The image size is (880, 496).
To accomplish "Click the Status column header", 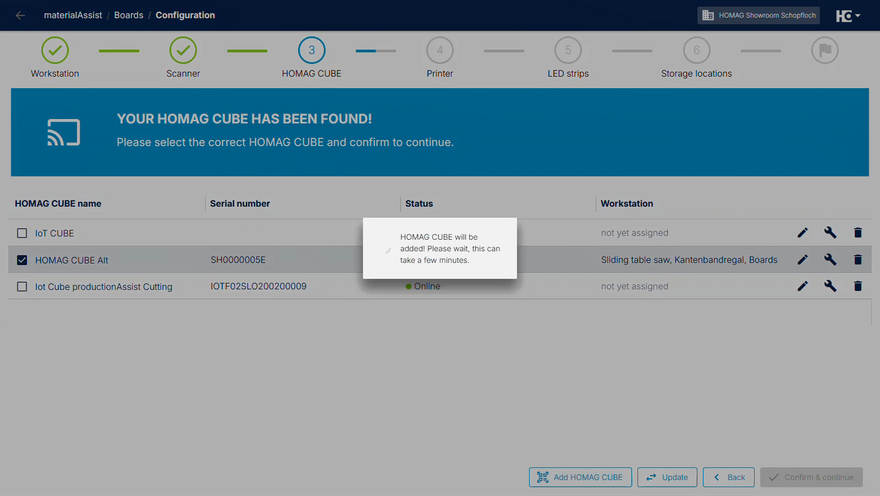I will [419, 204].
